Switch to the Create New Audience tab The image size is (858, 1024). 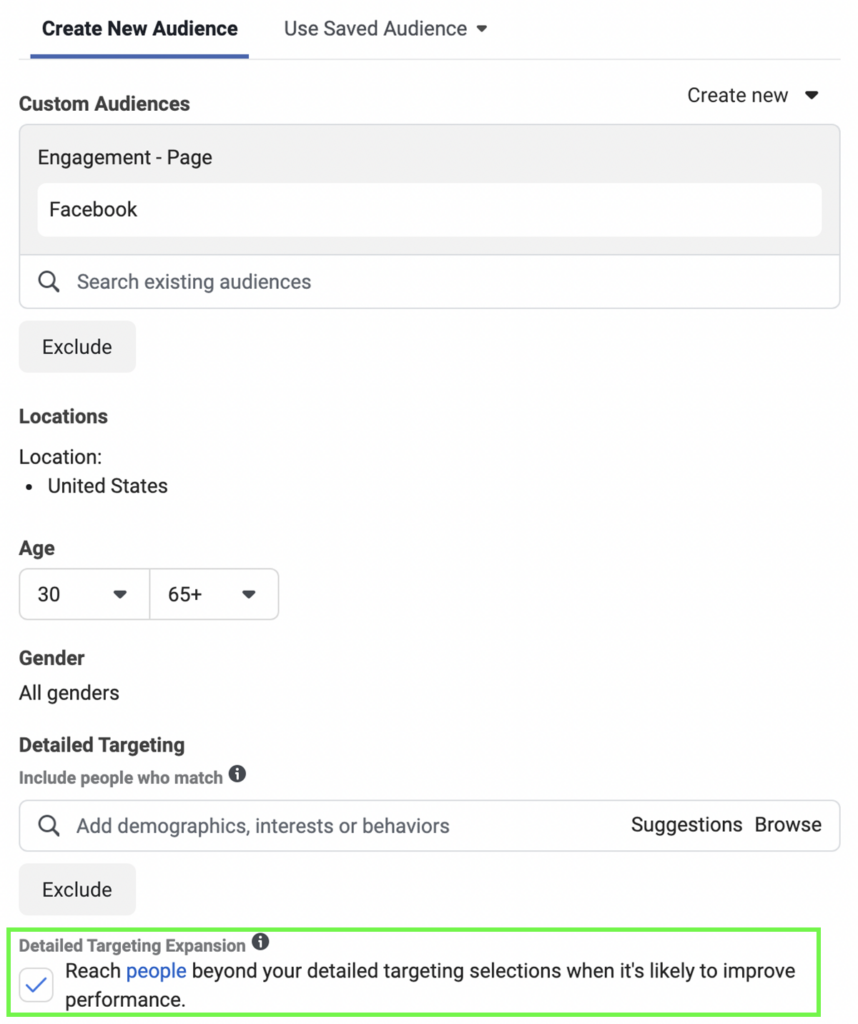tap(138, 28)
